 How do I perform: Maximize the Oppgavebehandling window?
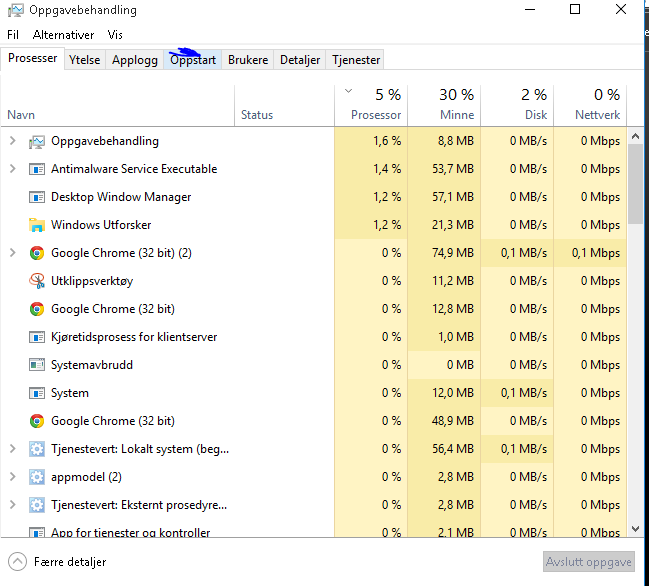[x=575, y=10]
